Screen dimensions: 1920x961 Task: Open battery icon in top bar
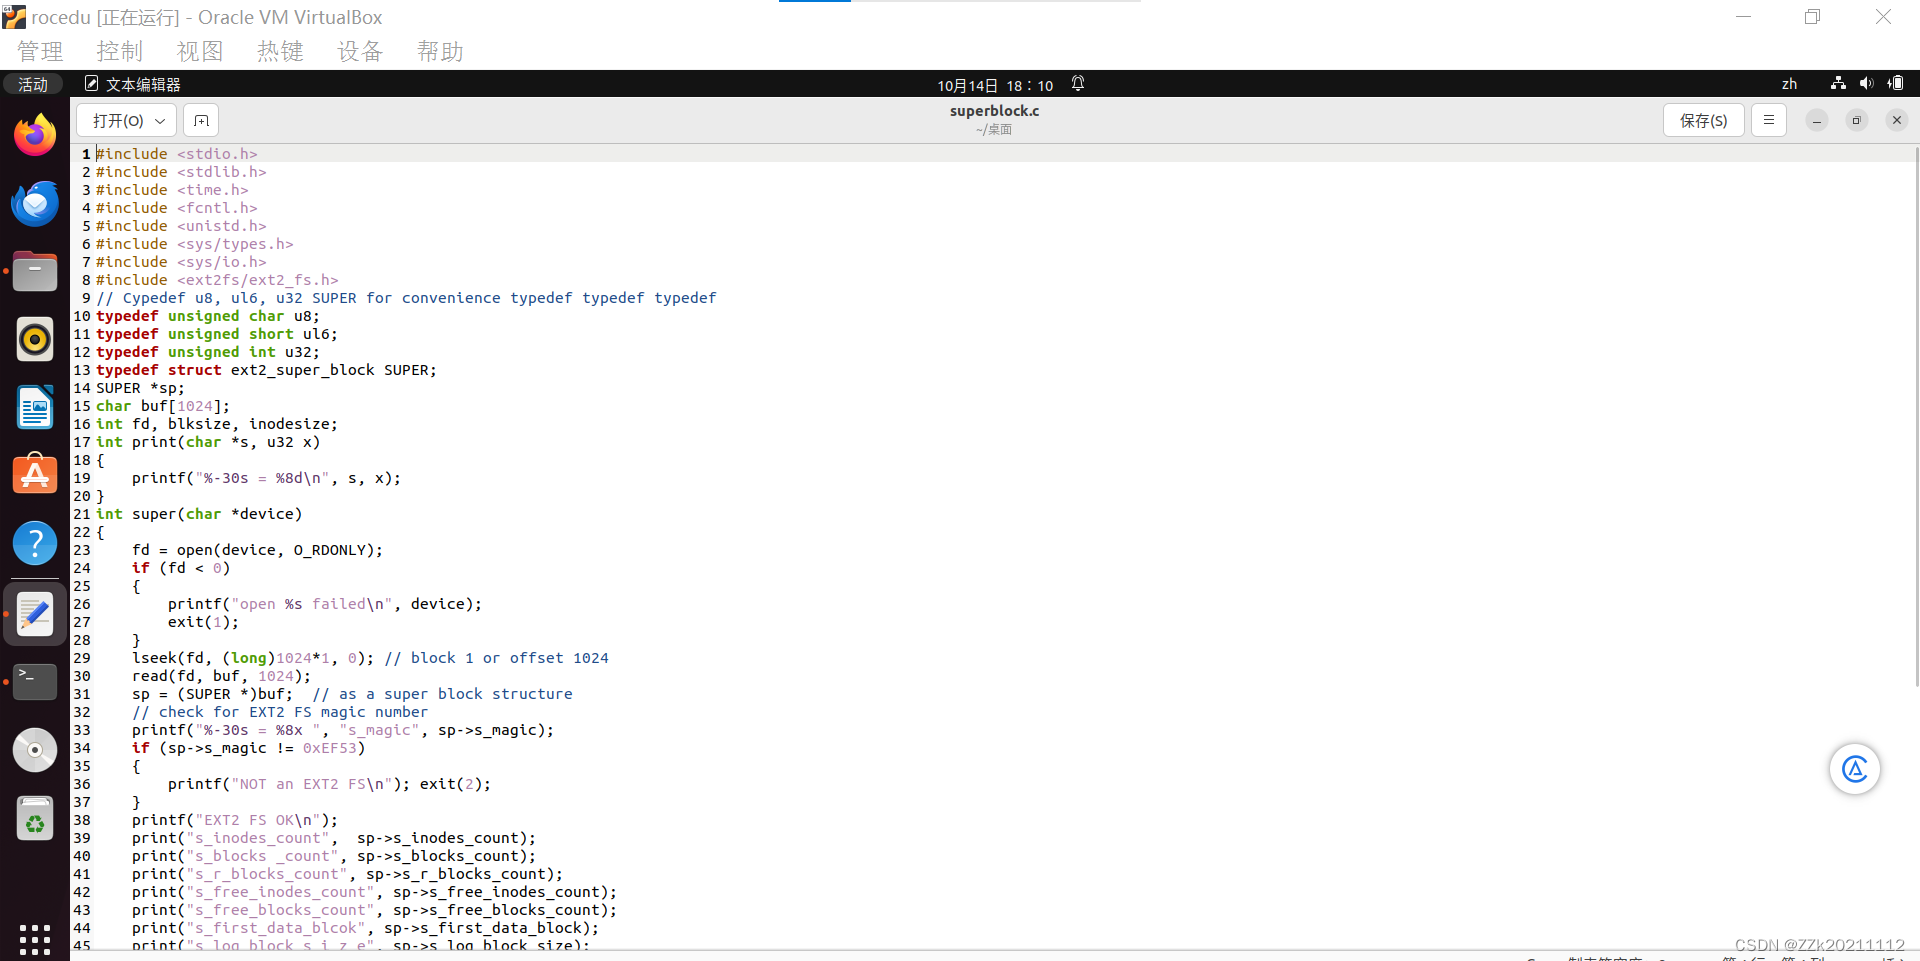click(x=1895, y=84)
